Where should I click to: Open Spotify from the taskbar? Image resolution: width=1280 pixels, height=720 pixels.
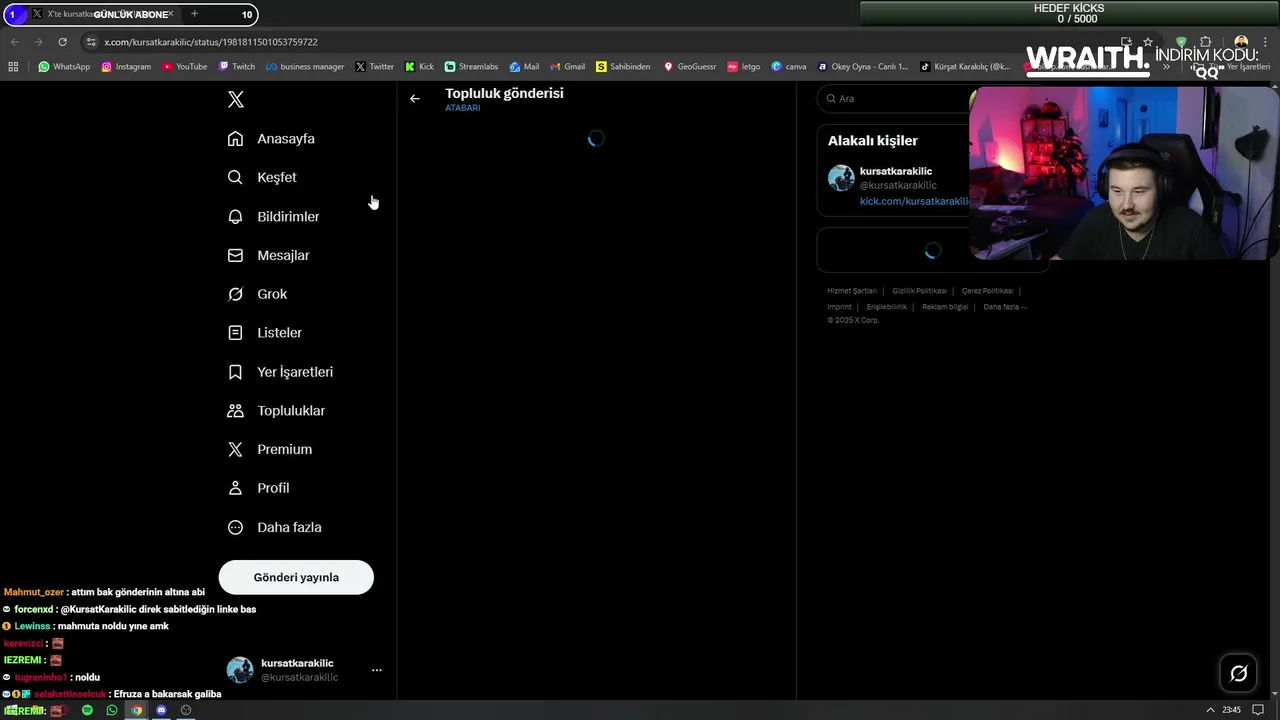pos(87,711)
